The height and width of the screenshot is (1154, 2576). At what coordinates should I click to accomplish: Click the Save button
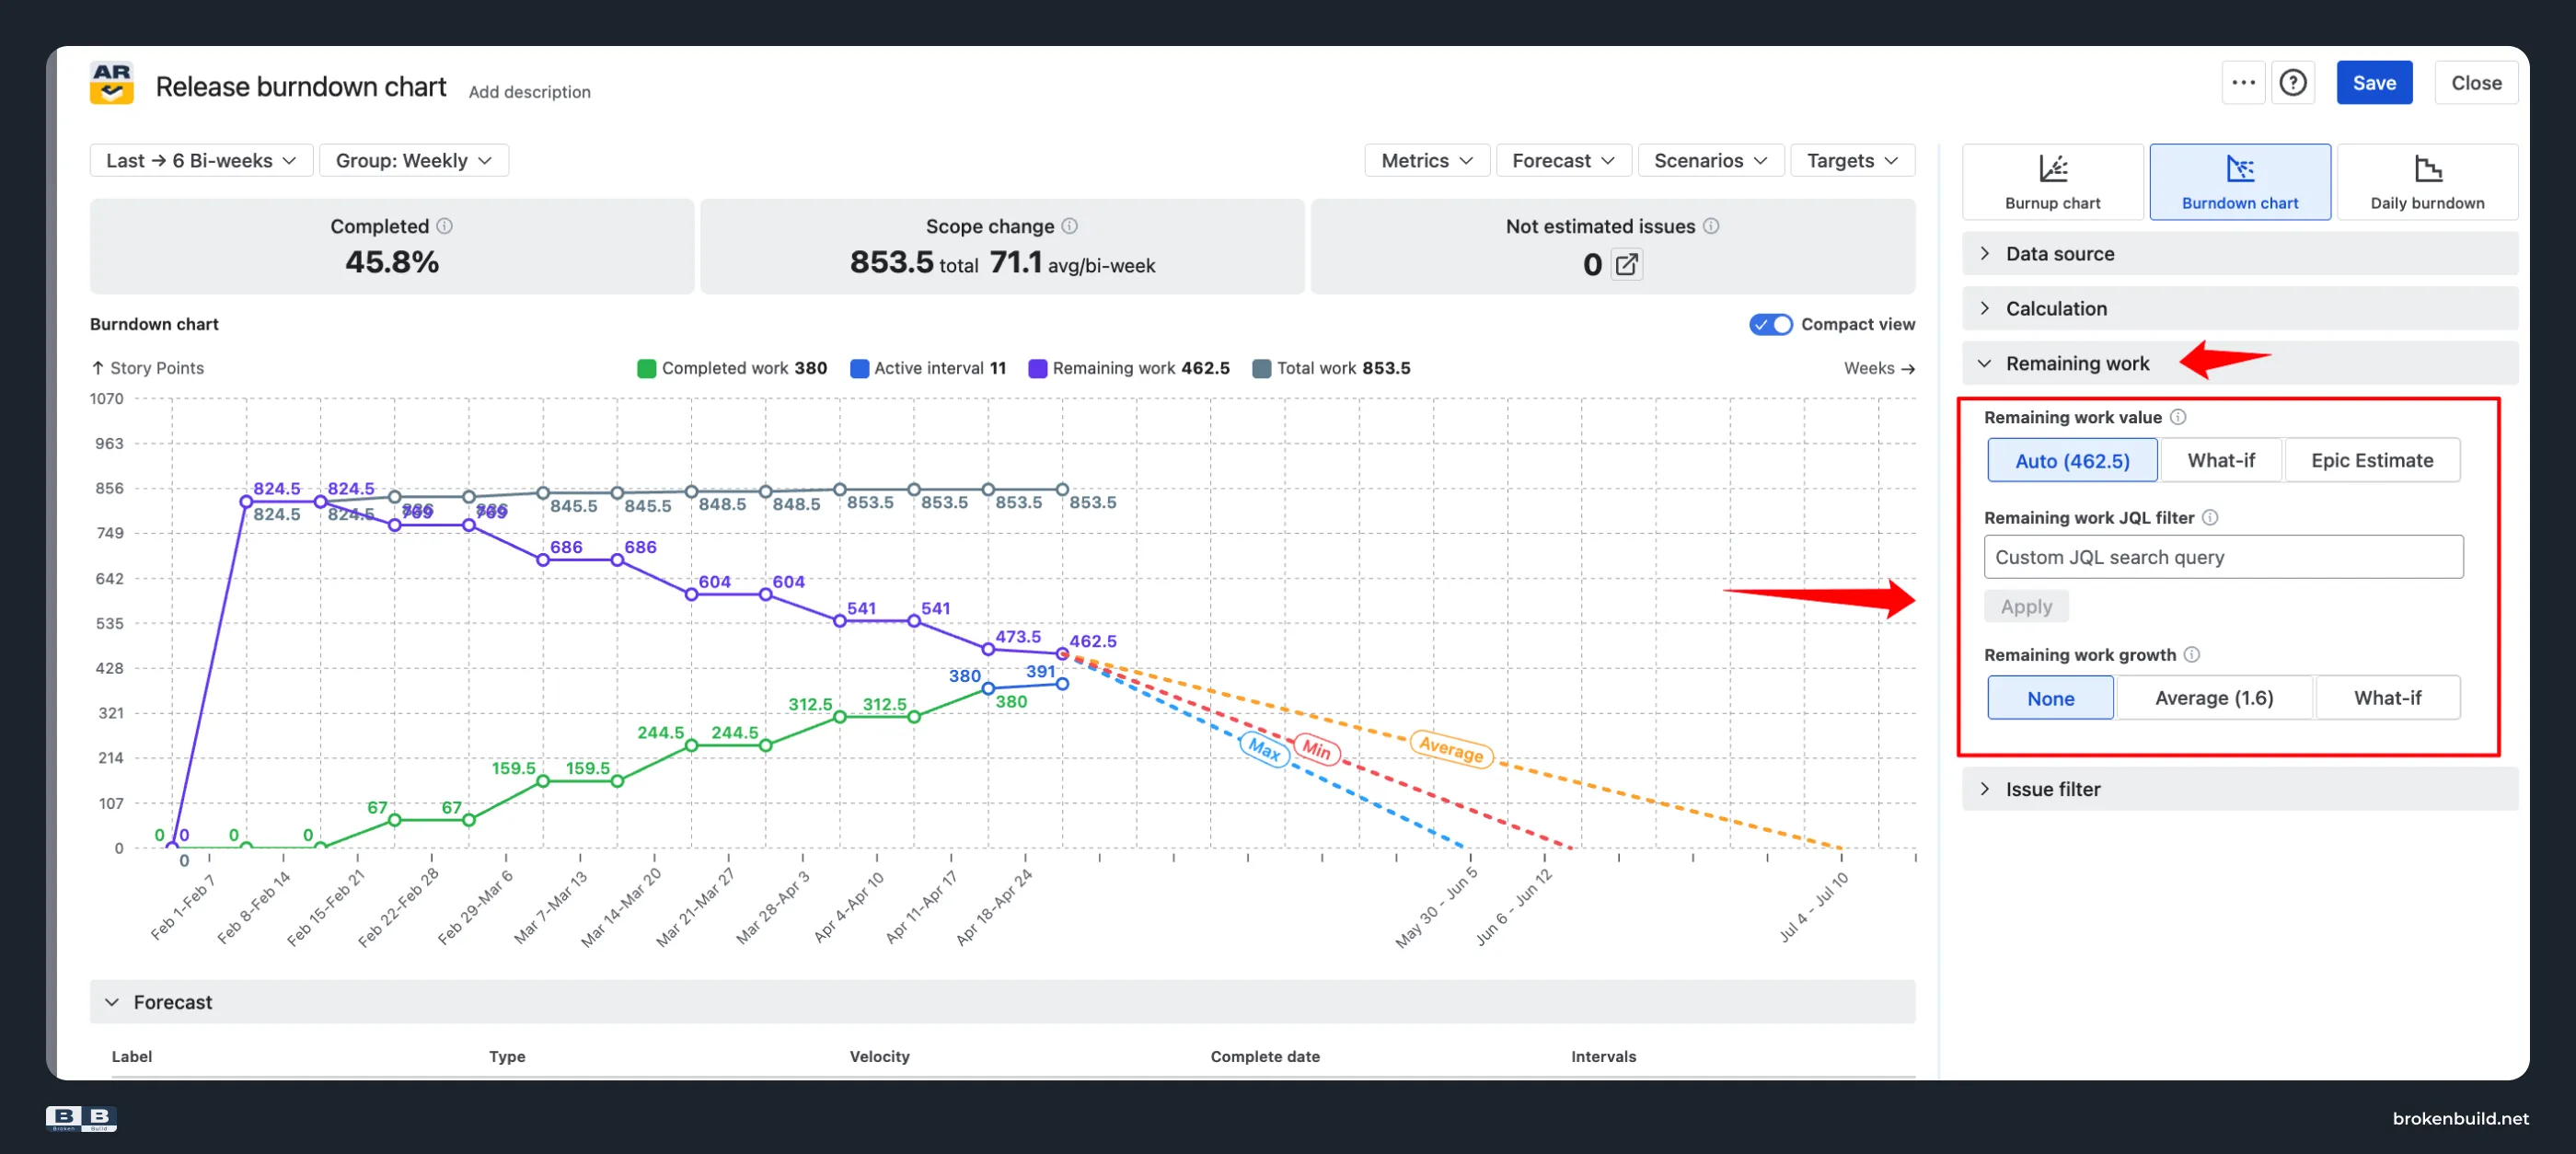pos(2374,83)
